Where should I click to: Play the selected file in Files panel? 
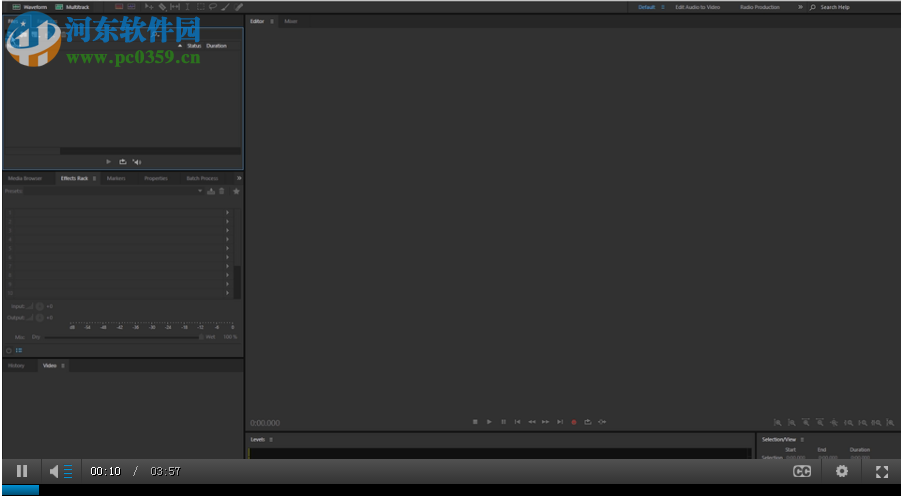(x=109, y=162)
